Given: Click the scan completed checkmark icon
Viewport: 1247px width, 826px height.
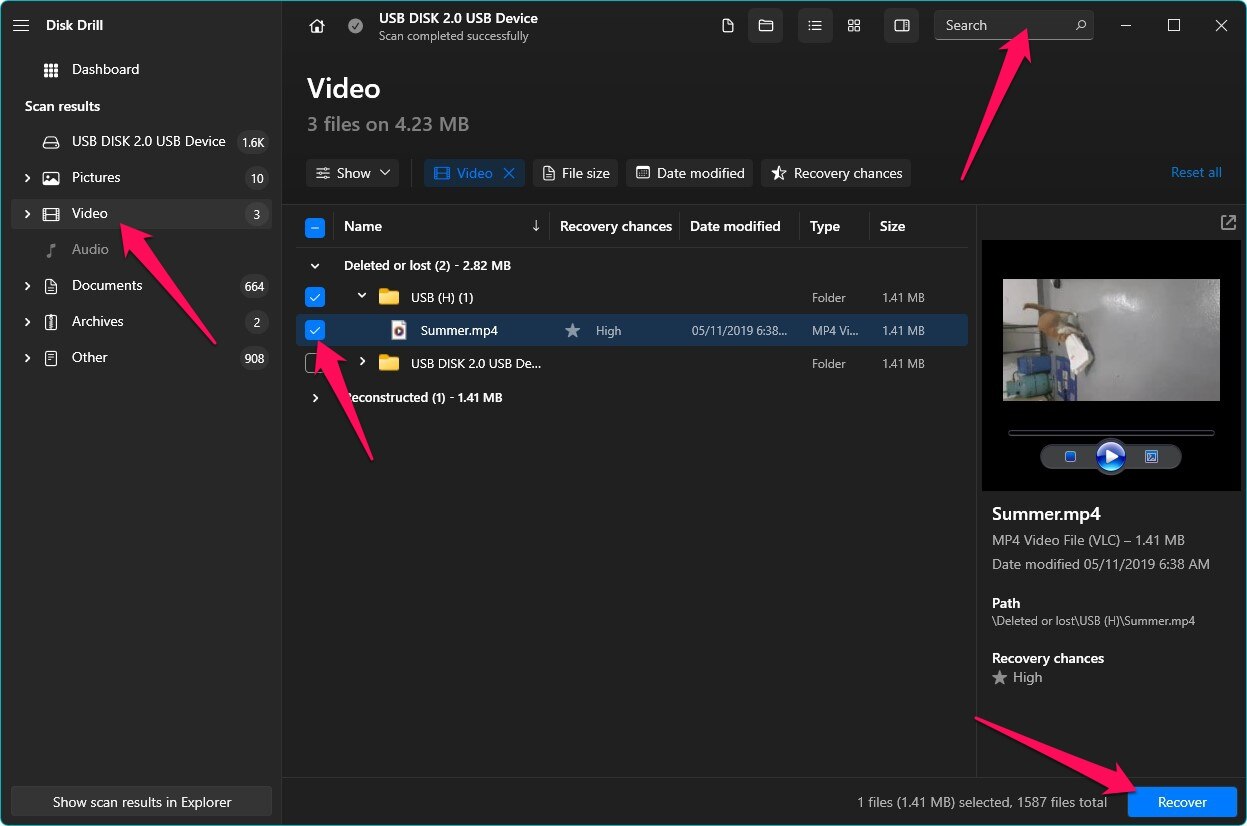Looking at the screenshot, I should click(355, 26).
